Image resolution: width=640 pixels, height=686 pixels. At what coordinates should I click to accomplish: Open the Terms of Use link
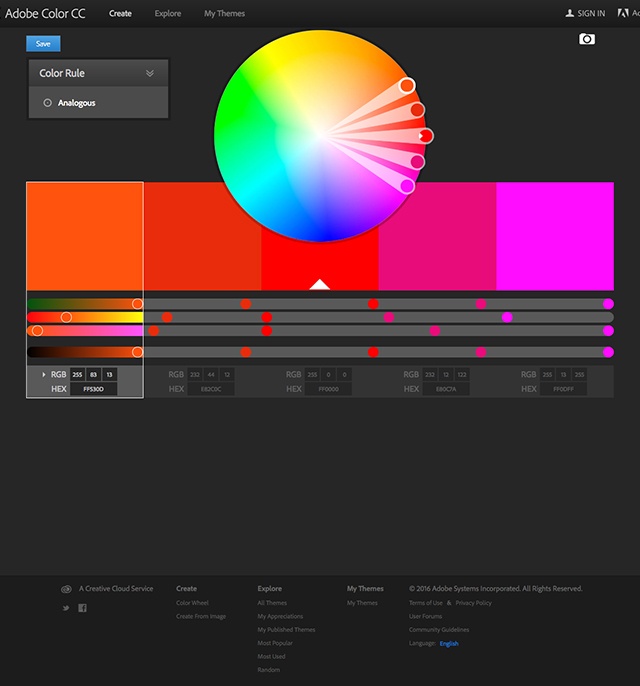tap(426, 602)
